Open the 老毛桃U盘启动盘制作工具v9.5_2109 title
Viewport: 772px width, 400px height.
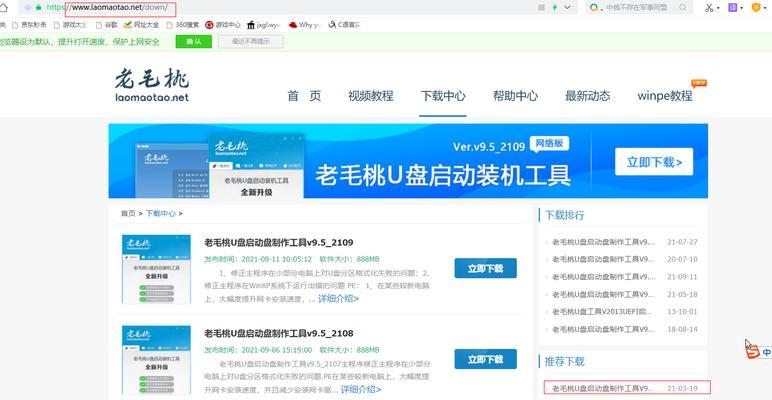click(279, 242)
